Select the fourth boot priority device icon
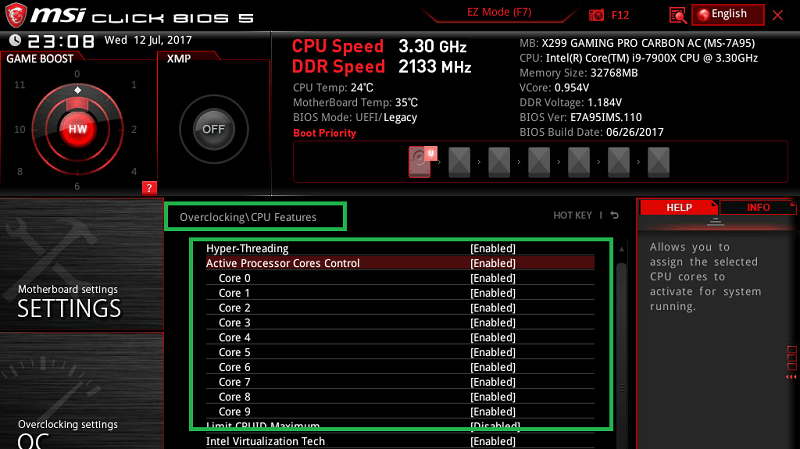The width and height of the screenshot is (800, 449). [x=539, y=162]
